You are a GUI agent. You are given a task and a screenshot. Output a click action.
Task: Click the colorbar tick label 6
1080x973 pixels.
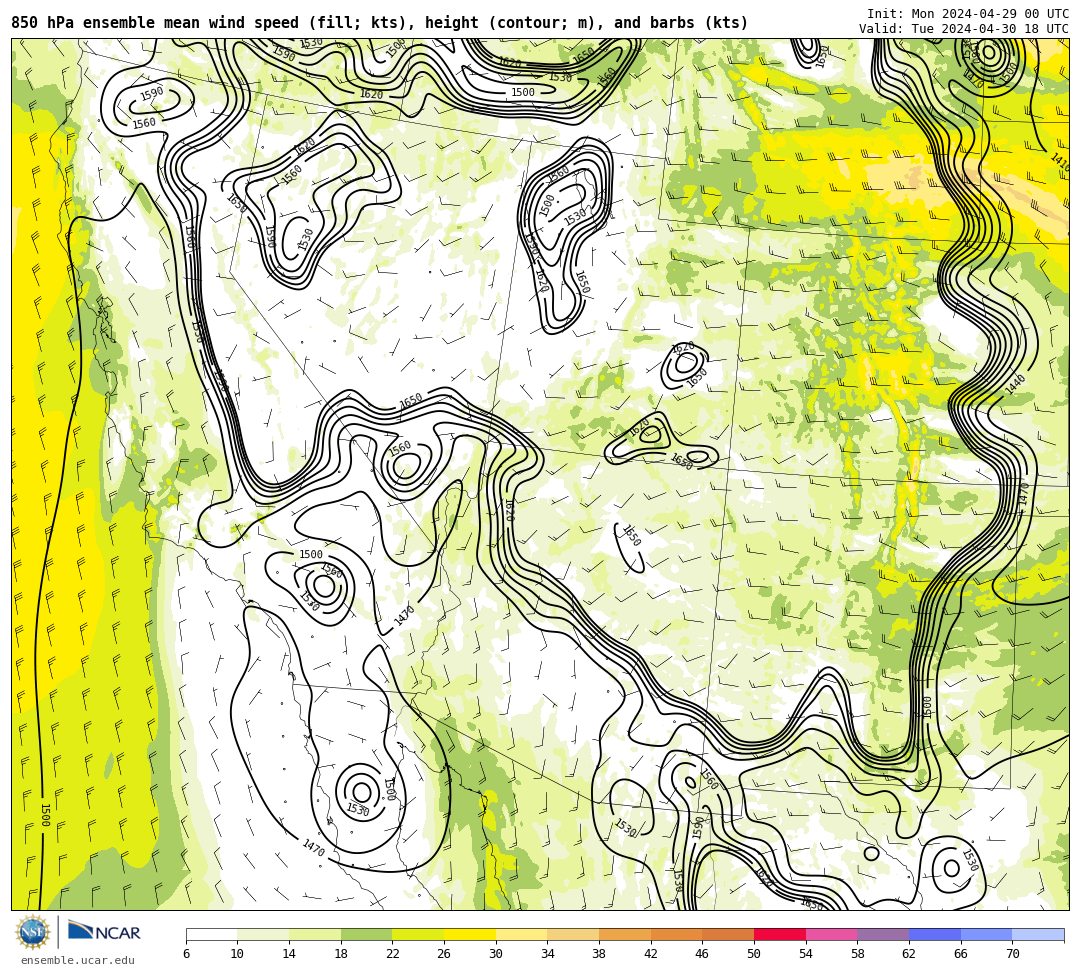(186, 954)
